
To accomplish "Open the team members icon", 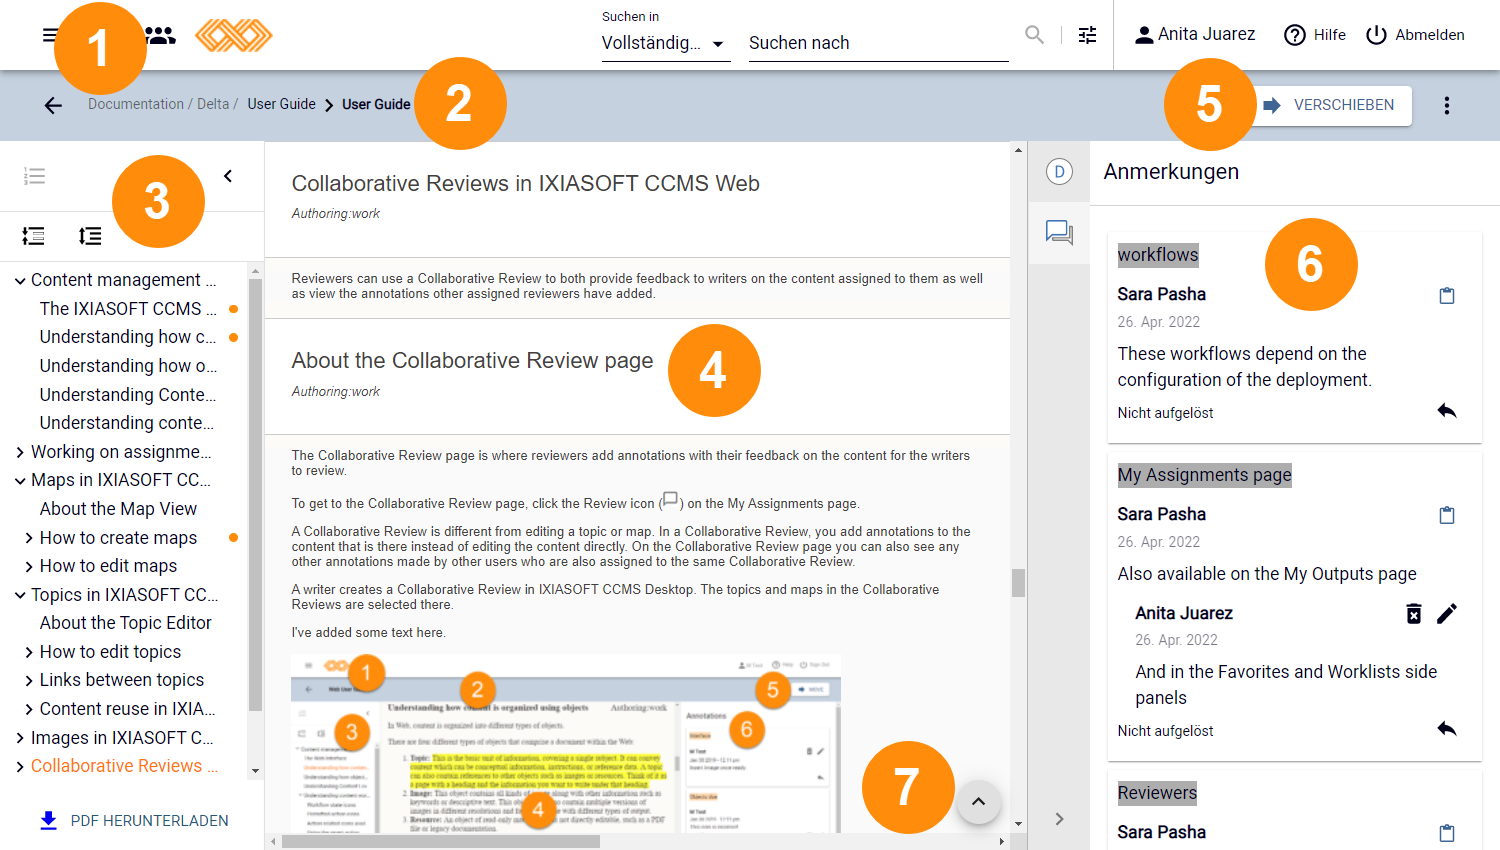I will [x=160, y=35].
